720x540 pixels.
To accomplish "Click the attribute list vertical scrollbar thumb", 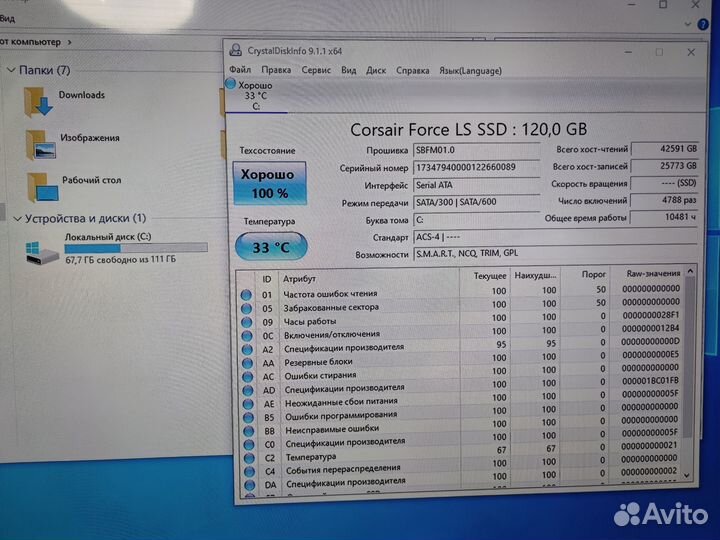I will tap(688, 357).
